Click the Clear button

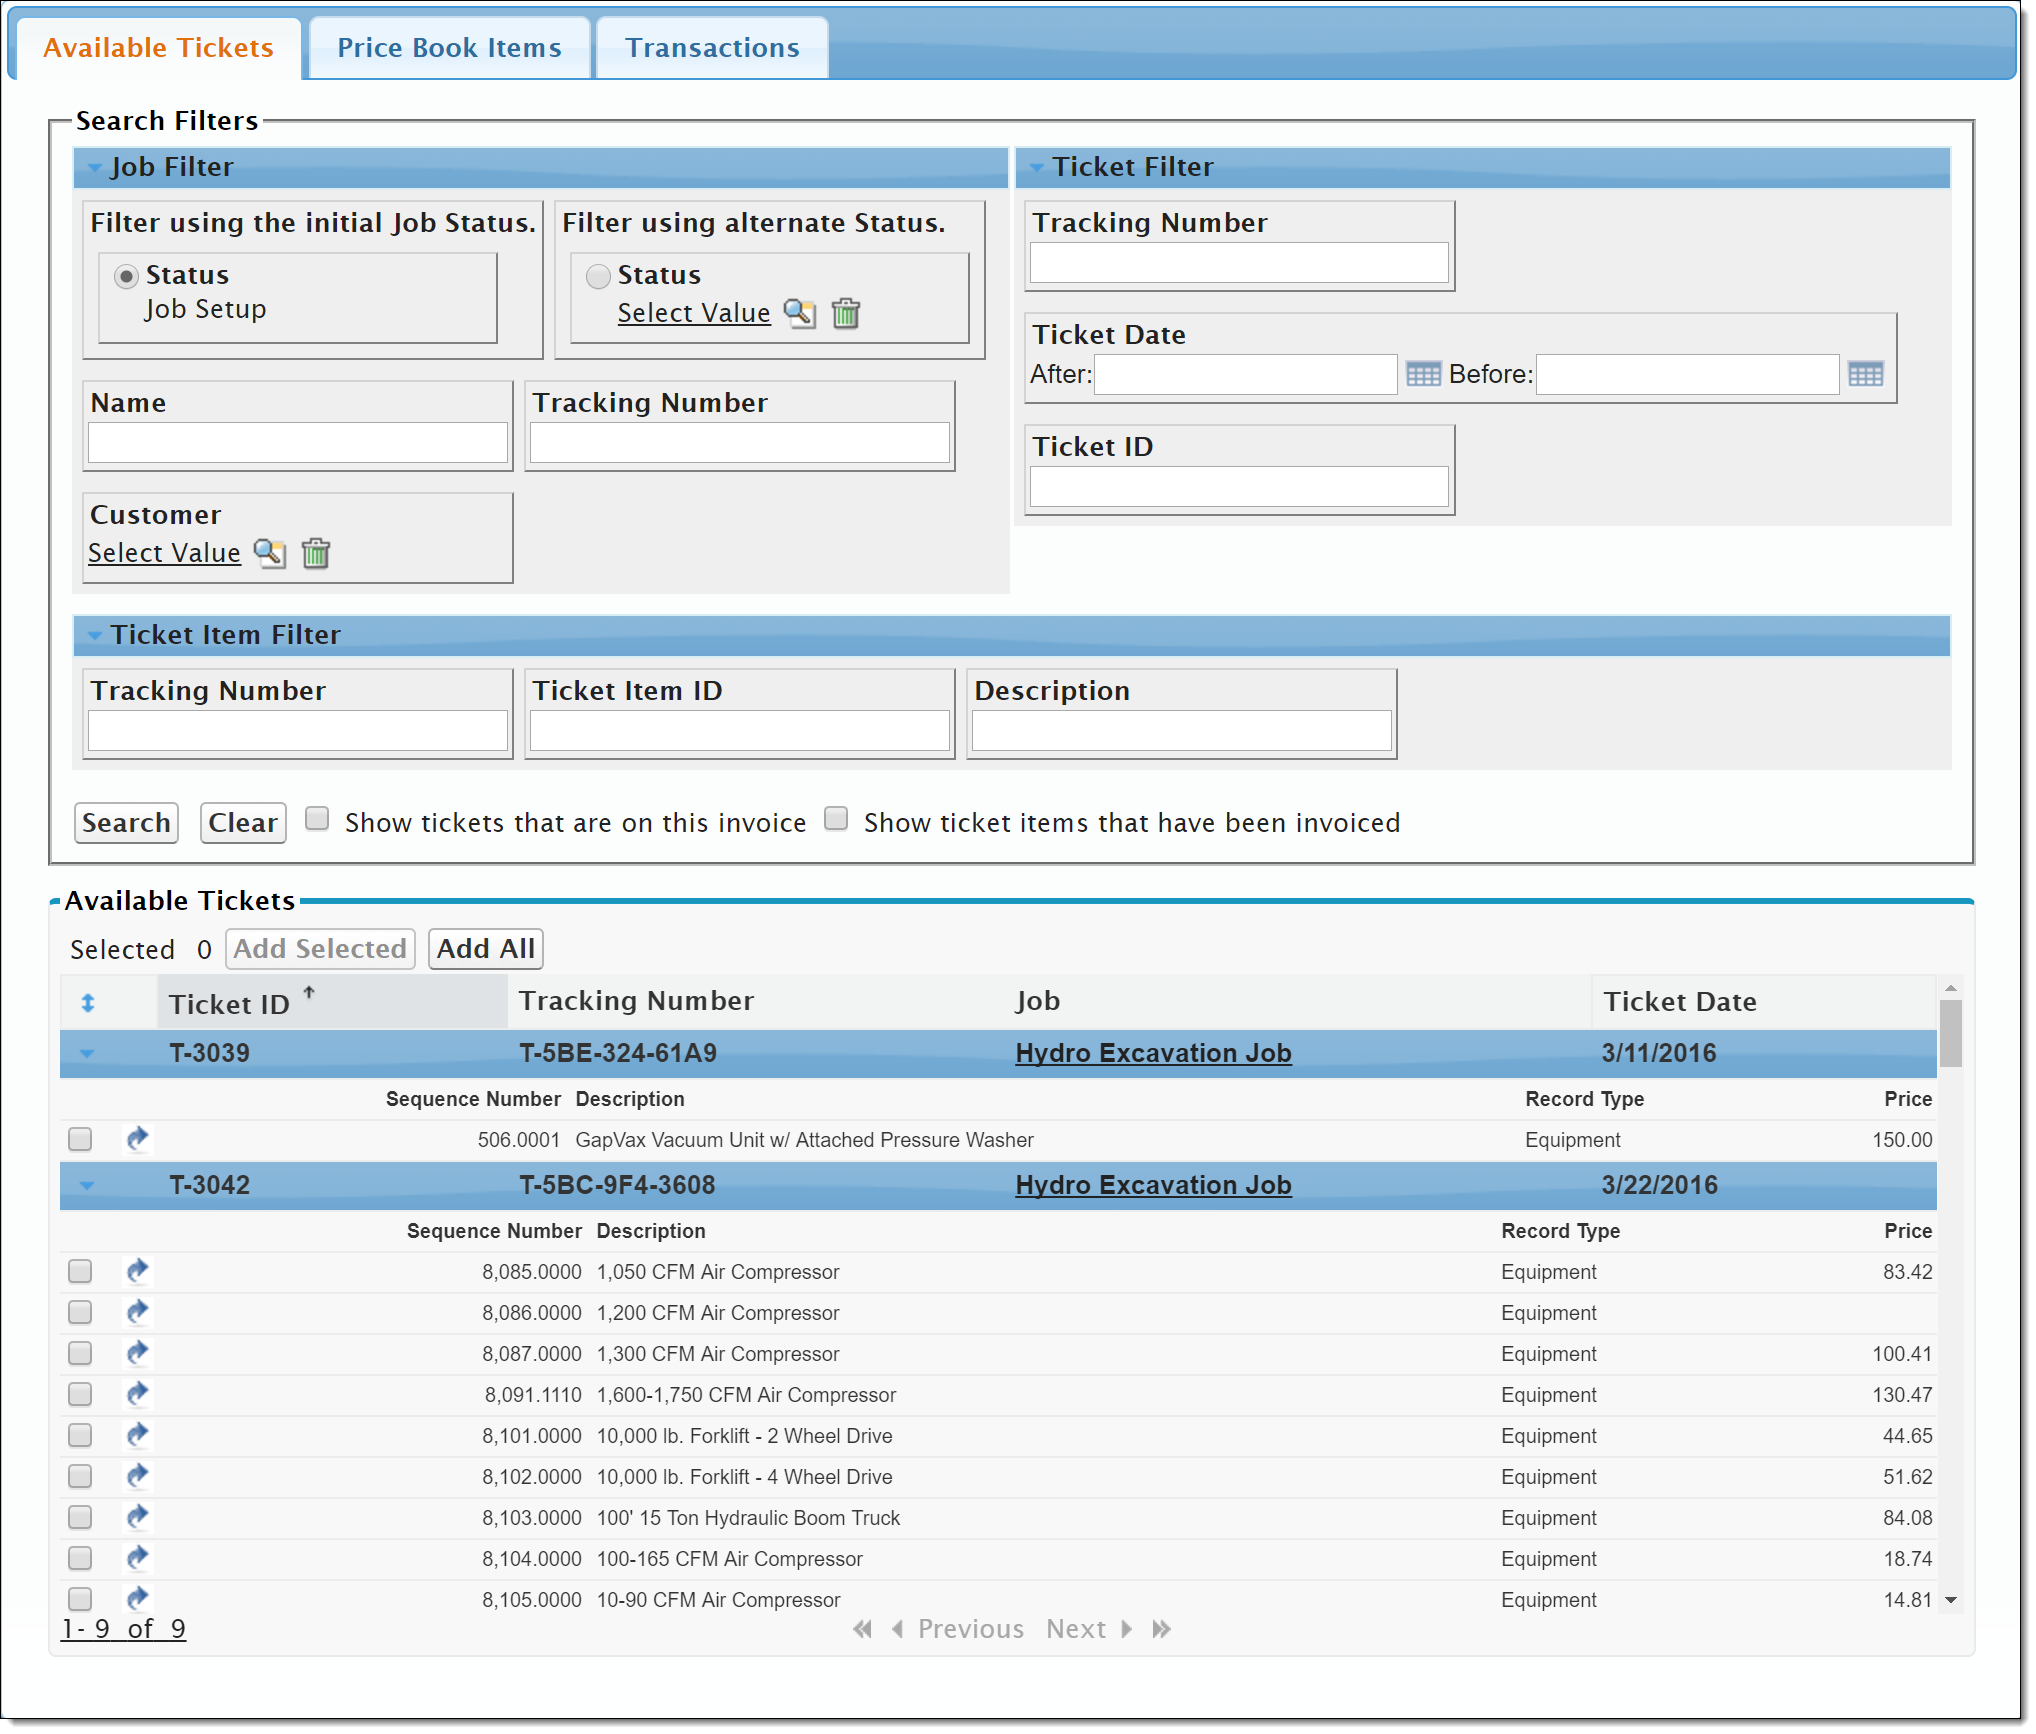(x=243, y=823)
